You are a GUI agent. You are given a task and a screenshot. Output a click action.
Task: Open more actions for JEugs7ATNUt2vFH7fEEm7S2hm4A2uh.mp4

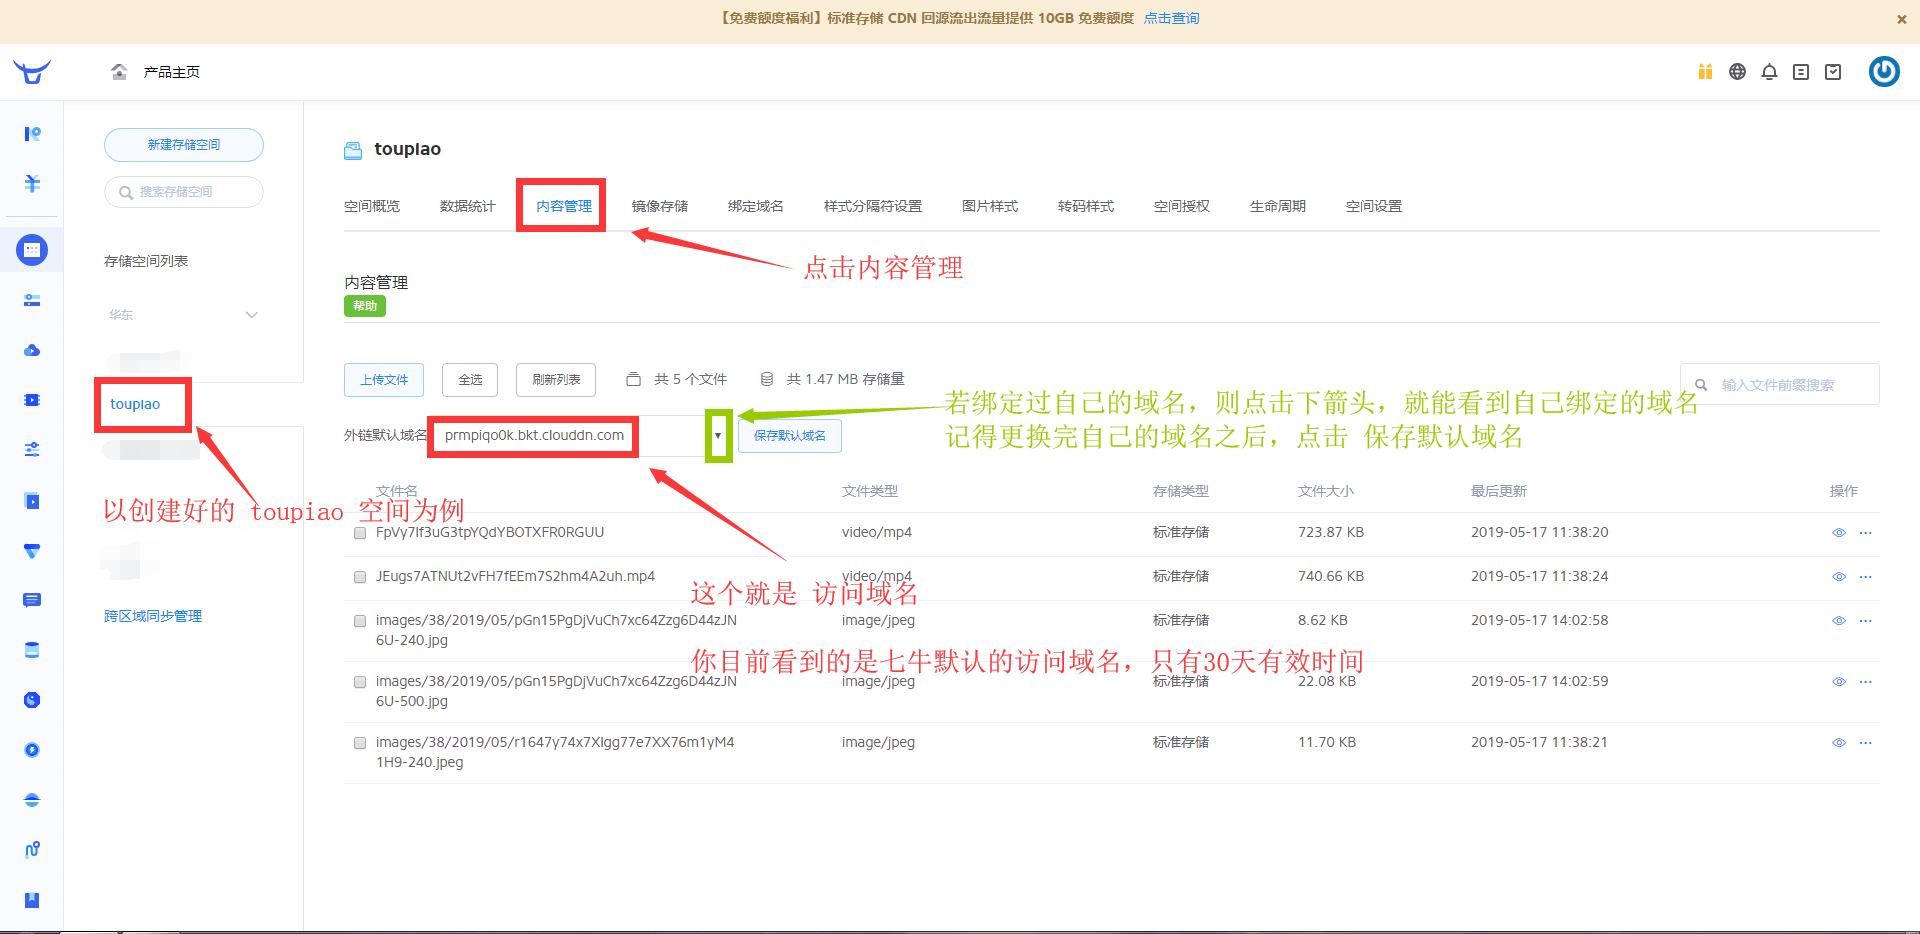1865,577
